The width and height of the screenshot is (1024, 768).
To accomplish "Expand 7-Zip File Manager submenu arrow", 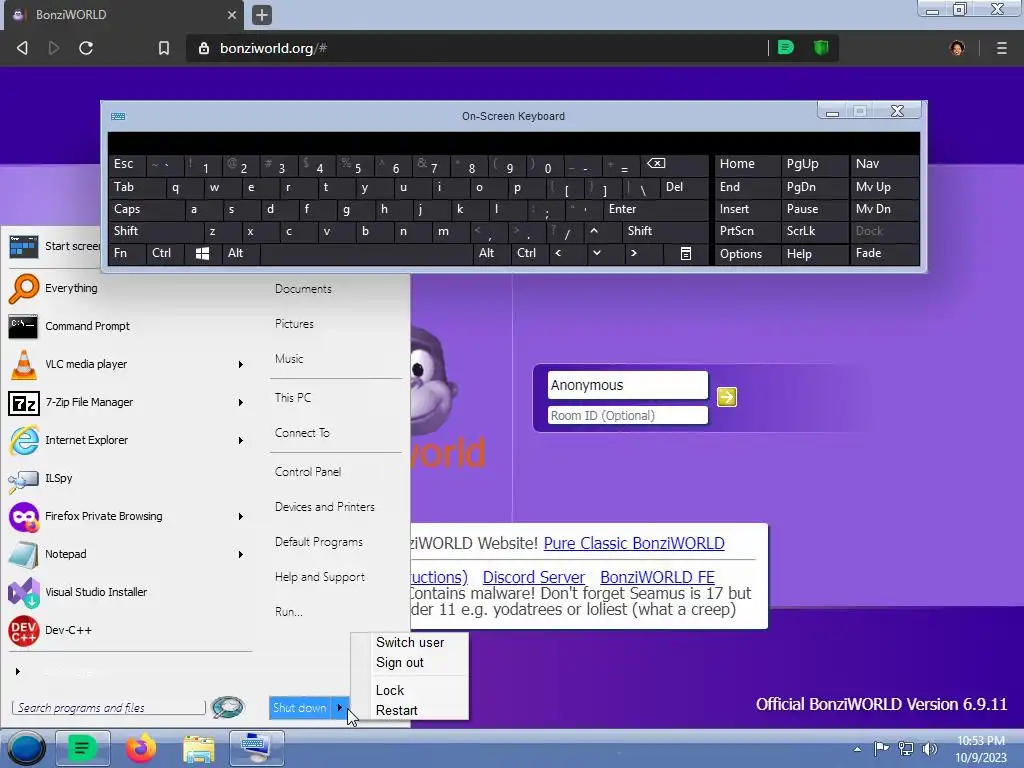I will coord(240,402).
